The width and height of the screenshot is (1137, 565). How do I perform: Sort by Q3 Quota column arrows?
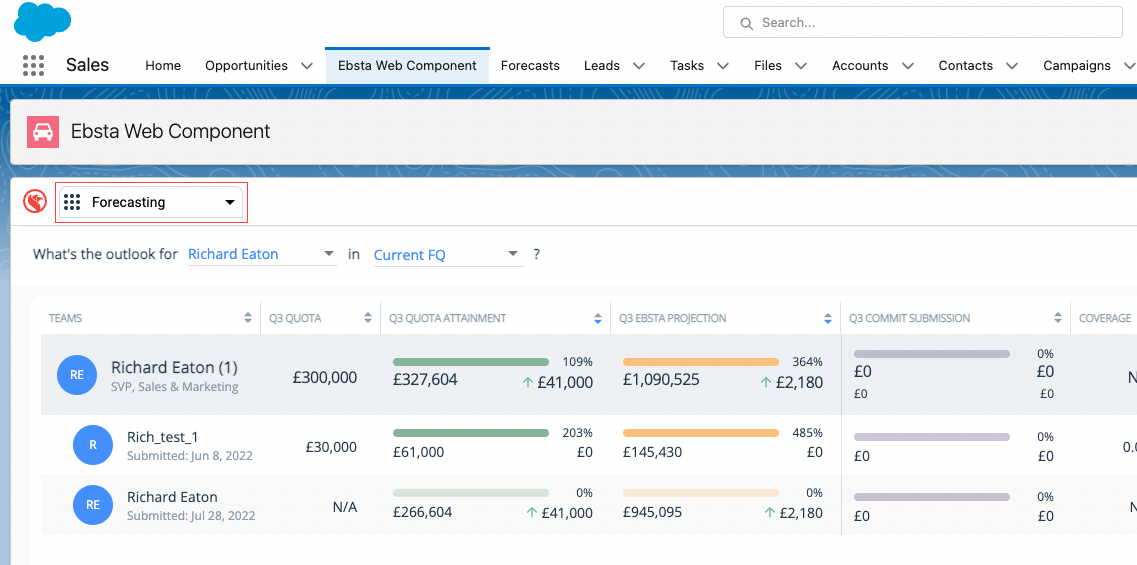pos(368,318)
